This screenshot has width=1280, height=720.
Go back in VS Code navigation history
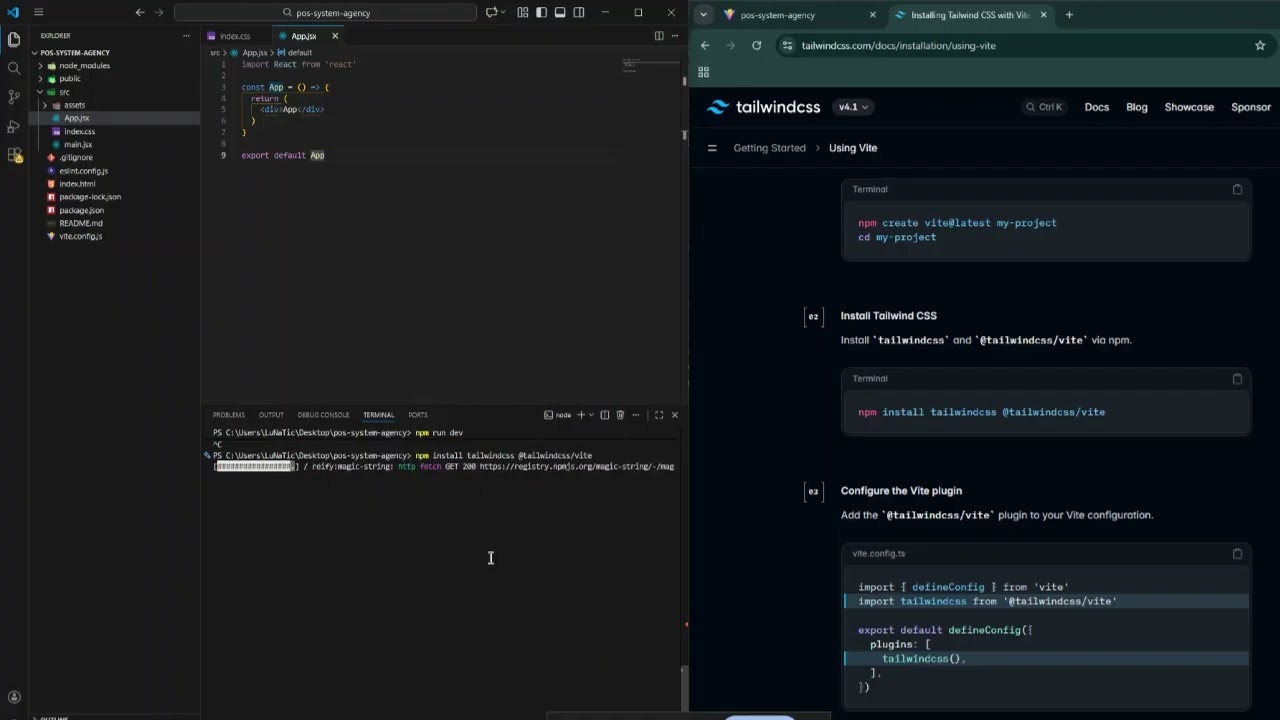pos(140,12)
